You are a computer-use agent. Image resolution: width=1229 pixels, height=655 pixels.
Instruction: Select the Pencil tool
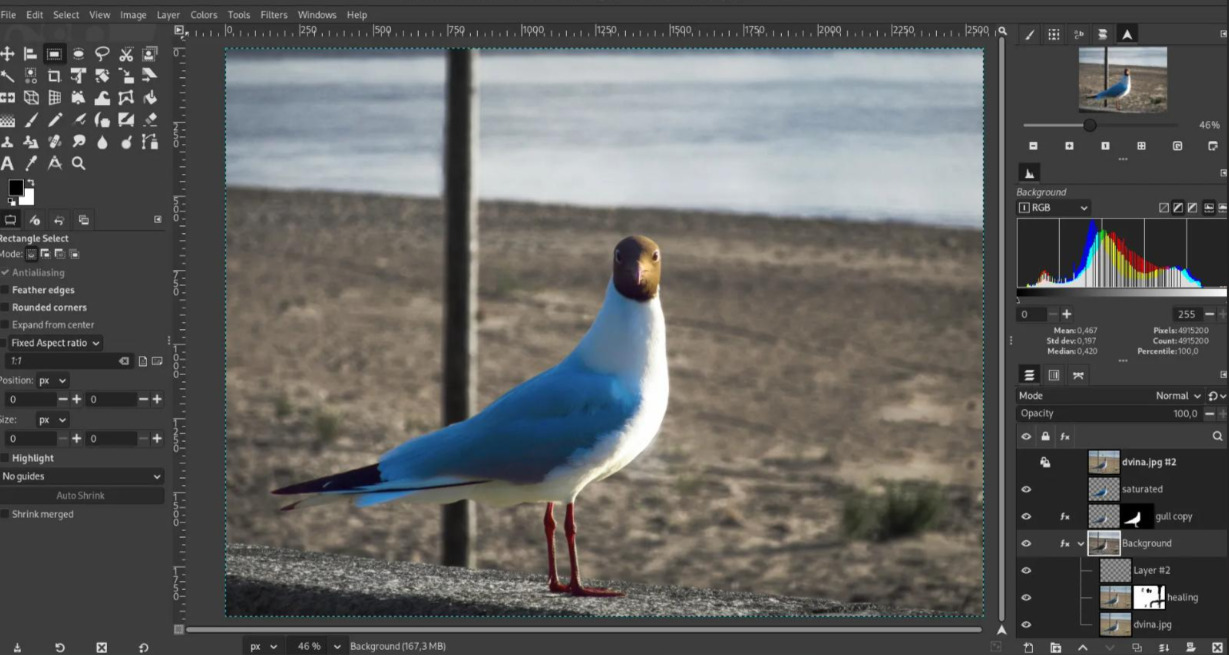[x=54, y=120]
